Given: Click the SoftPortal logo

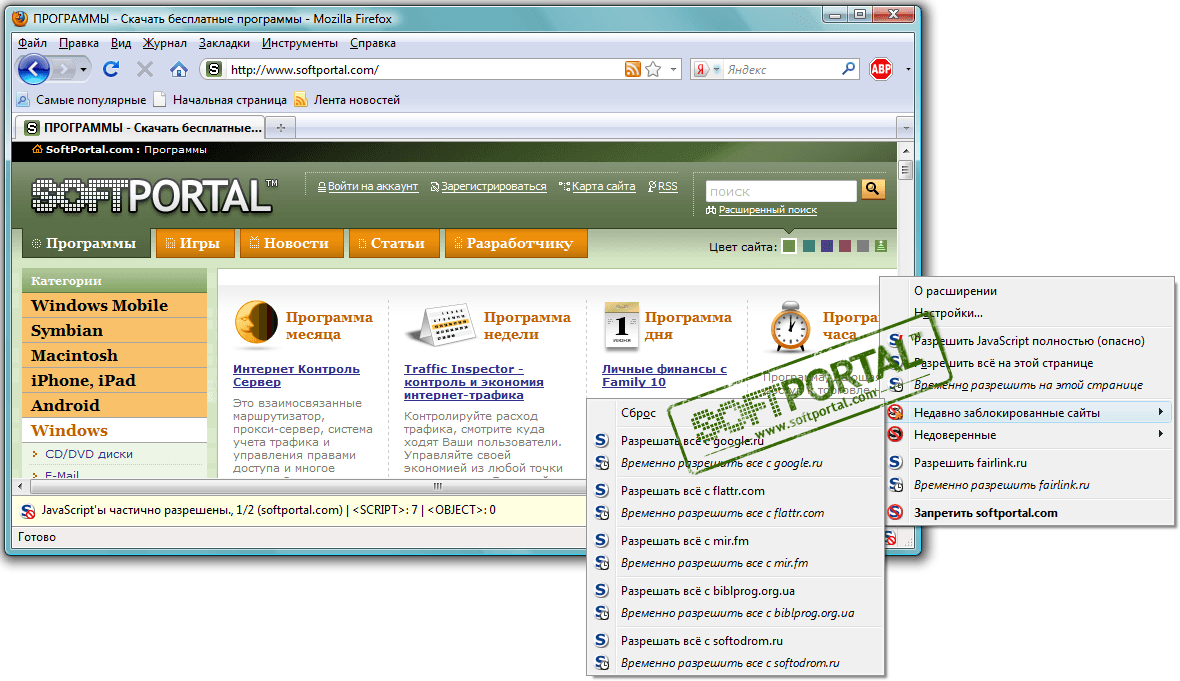Looking at the screenshot, I should point(154,196).
